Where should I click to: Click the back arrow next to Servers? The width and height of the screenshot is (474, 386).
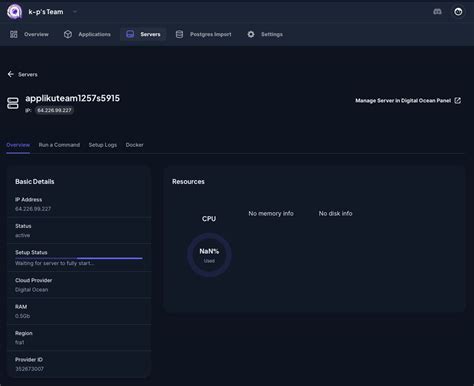11,74
